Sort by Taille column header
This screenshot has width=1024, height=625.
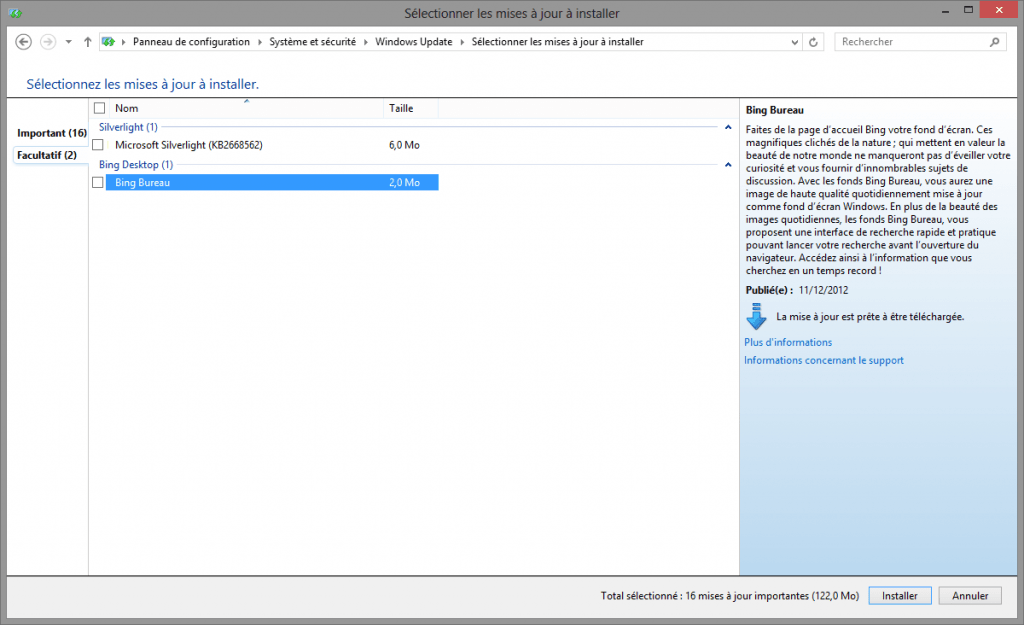click(410, 108)
